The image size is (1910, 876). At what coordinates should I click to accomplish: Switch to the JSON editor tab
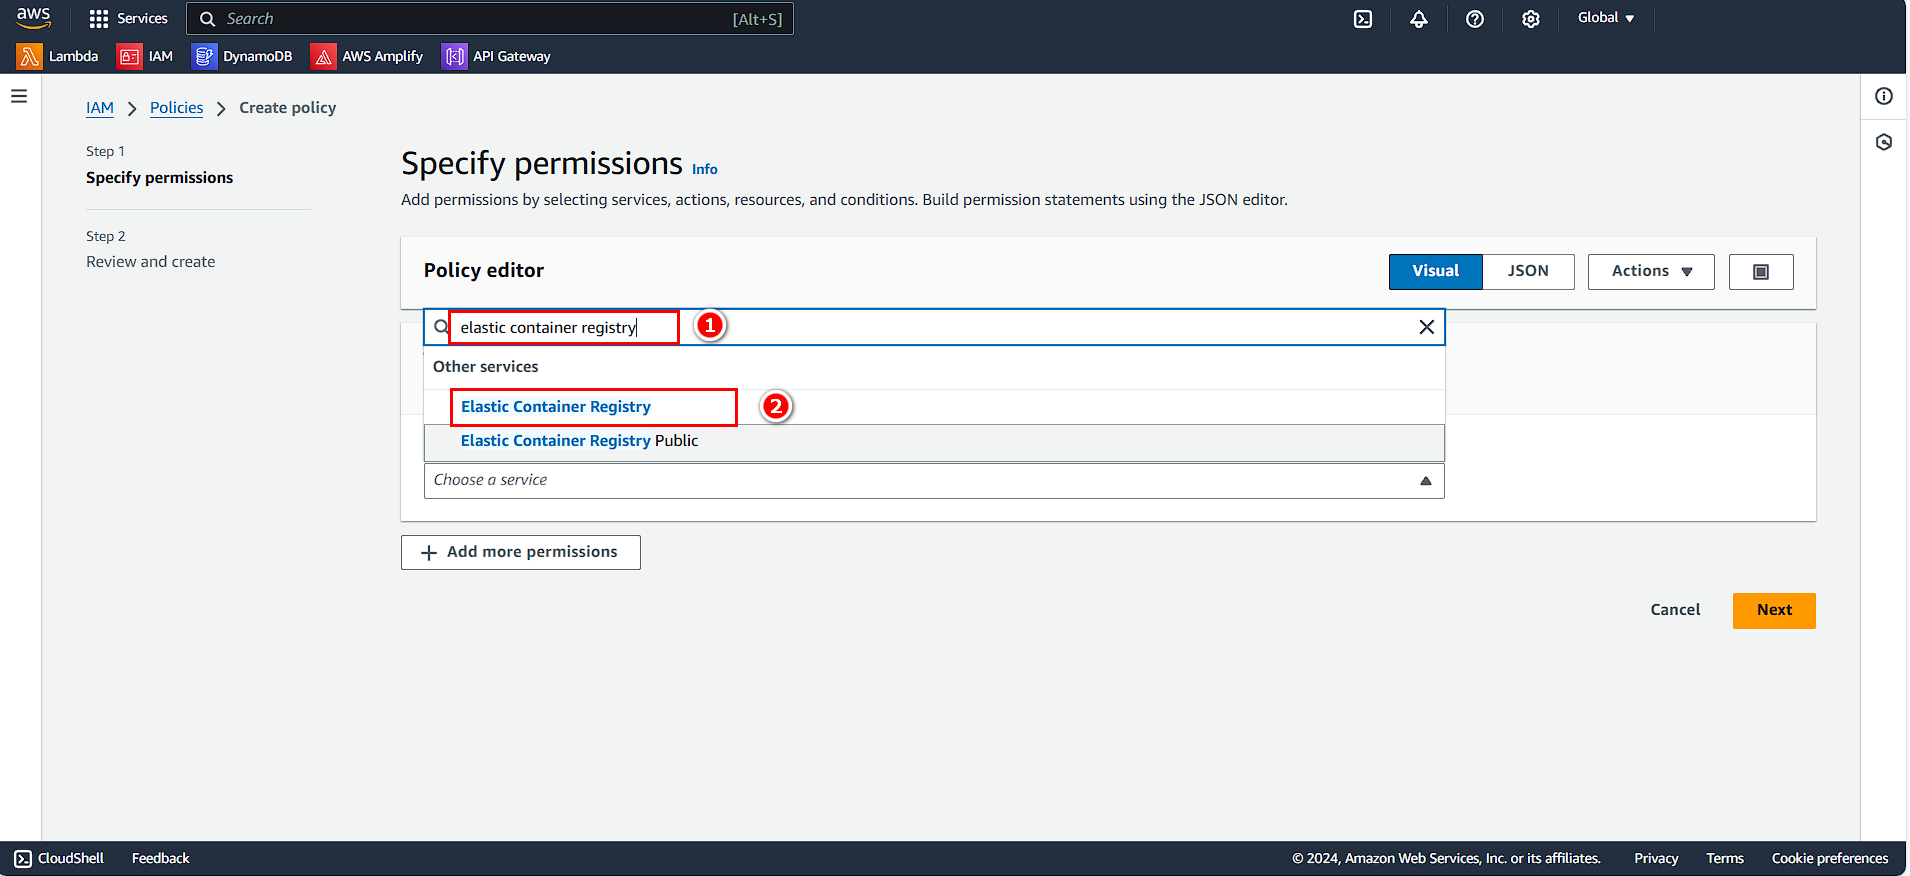pos(1528,272)
